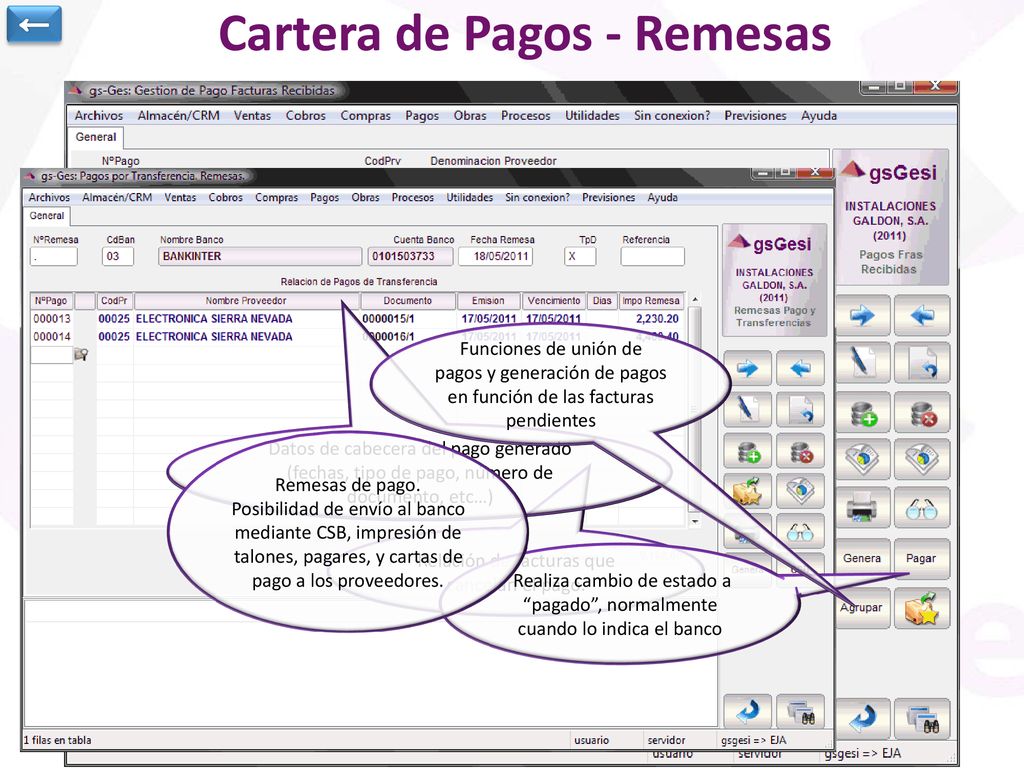Click the Cuenta Banco field 0101503733

click(410, 256)
